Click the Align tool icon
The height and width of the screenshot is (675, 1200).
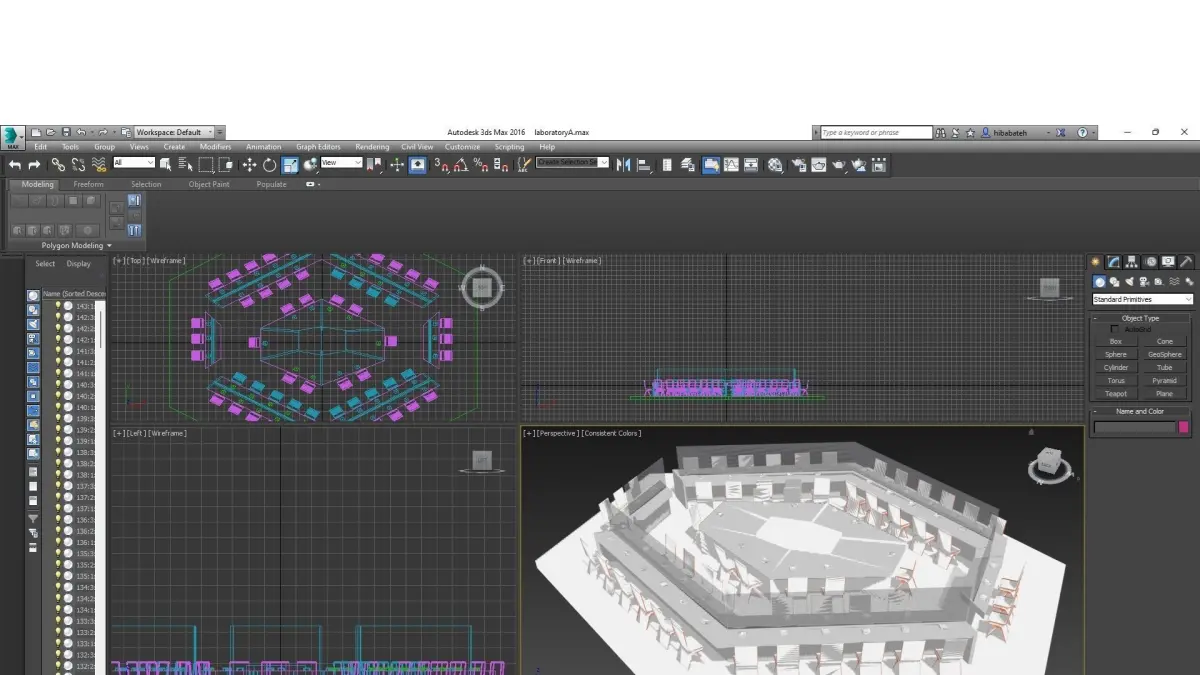(644, 165)
